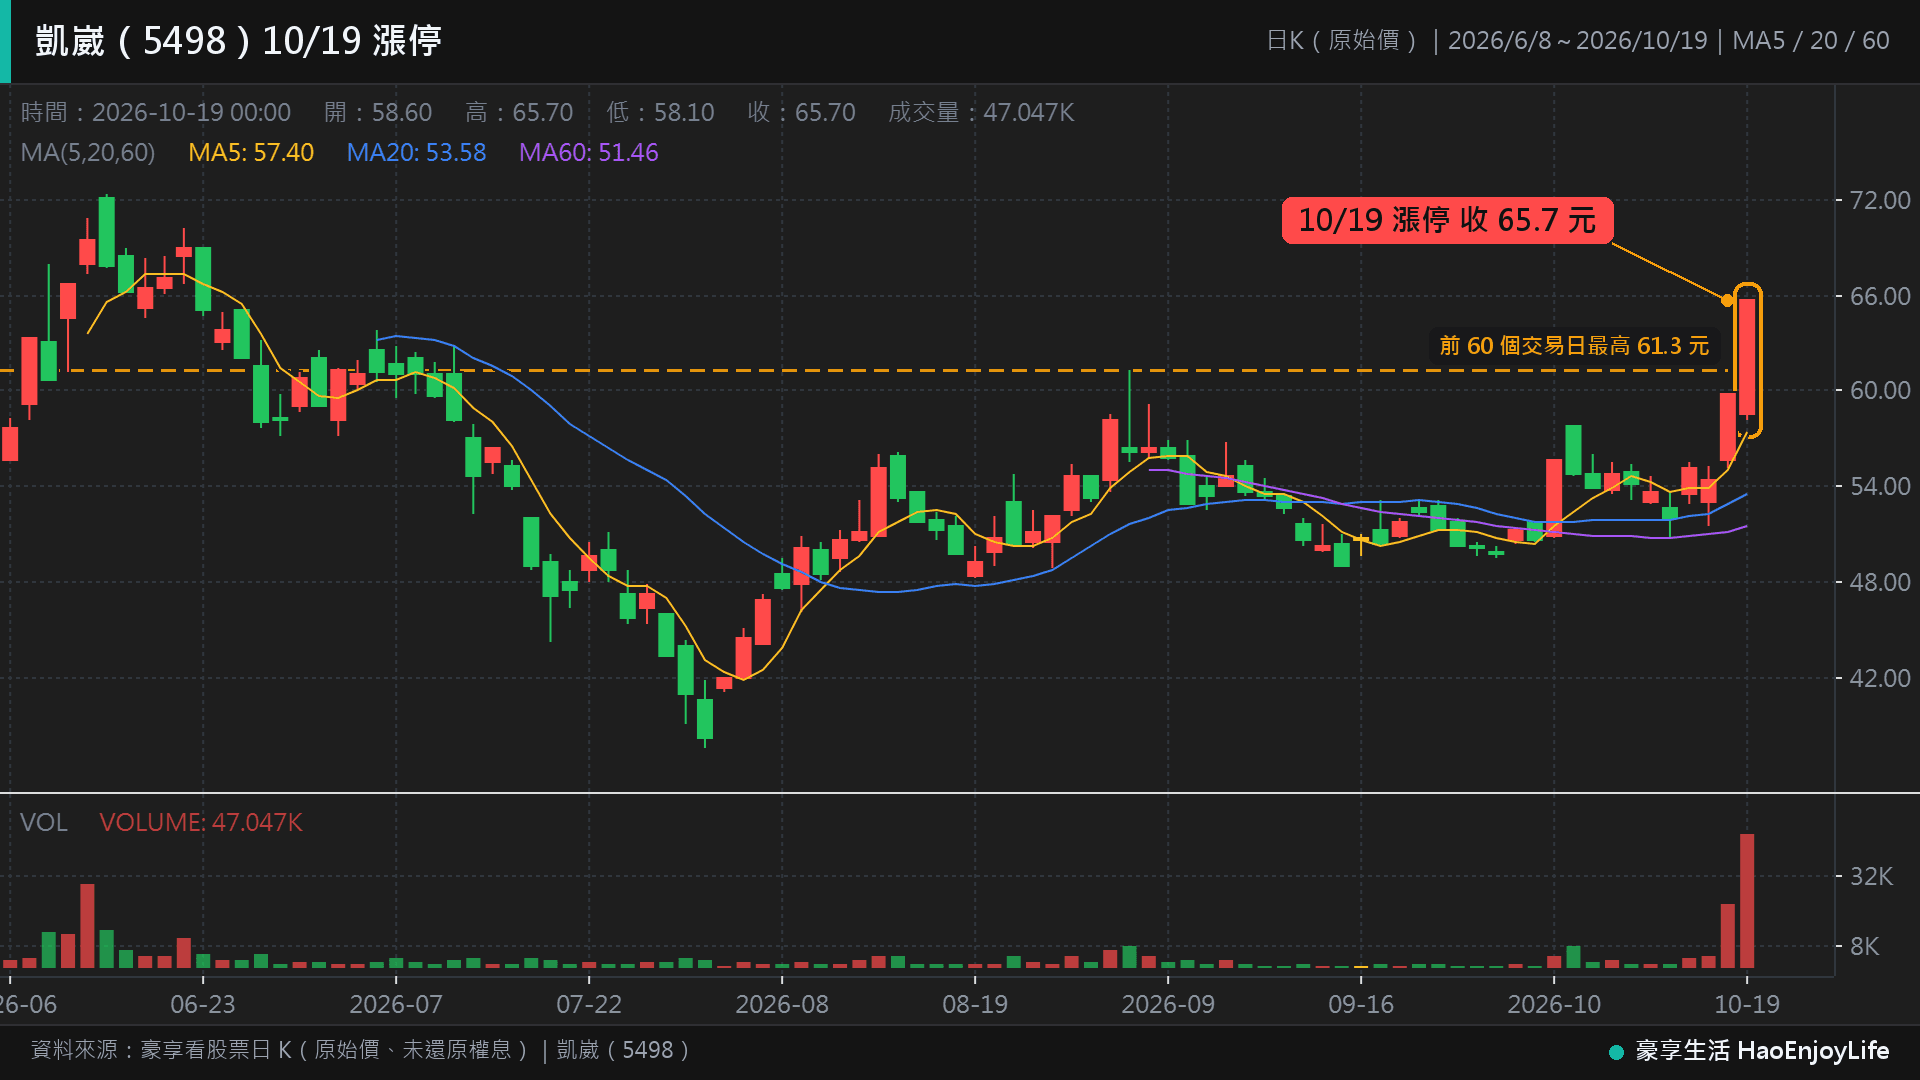Click the high price 高：65.70
1920x1080 pixels.
tap(519, 112)
